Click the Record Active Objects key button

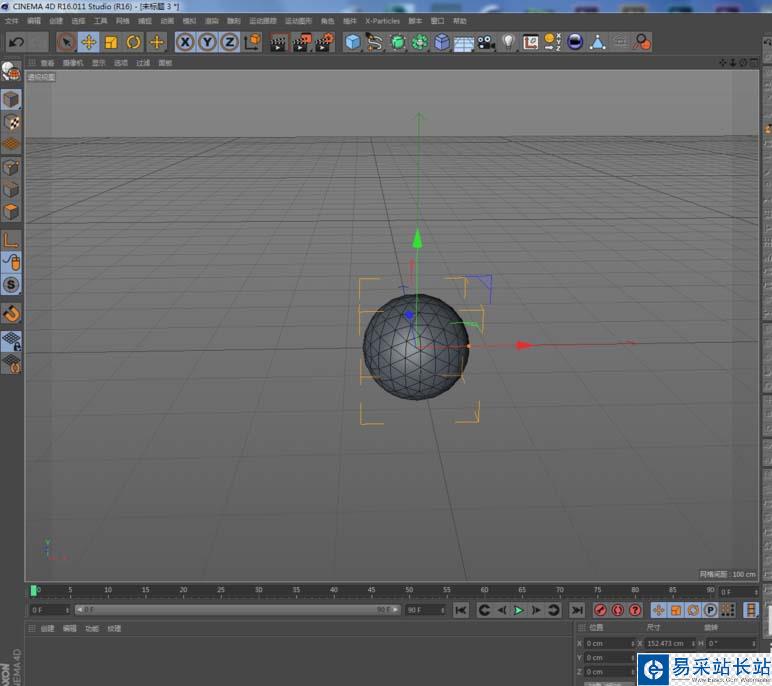[600, 610]
